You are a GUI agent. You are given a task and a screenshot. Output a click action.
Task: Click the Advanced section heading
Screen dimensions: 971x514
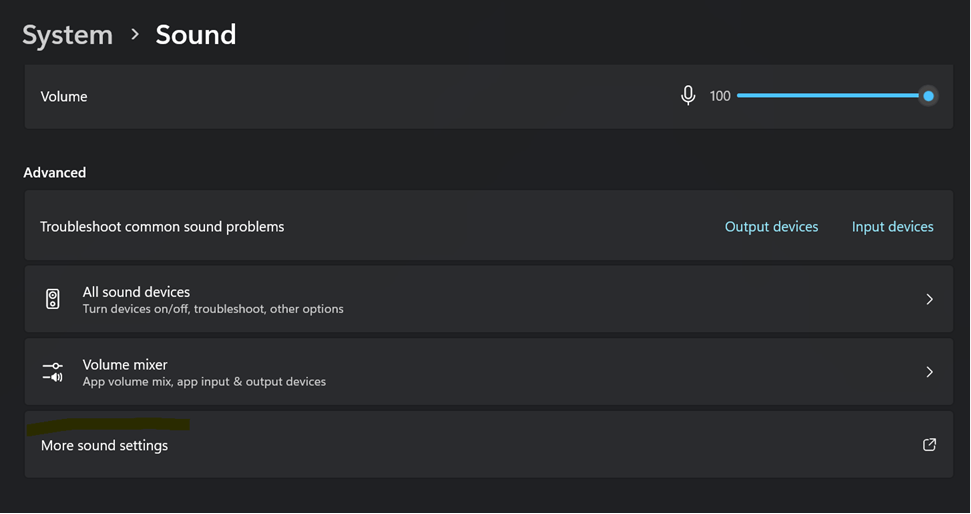pyautogui.click(x=55, y=173)
